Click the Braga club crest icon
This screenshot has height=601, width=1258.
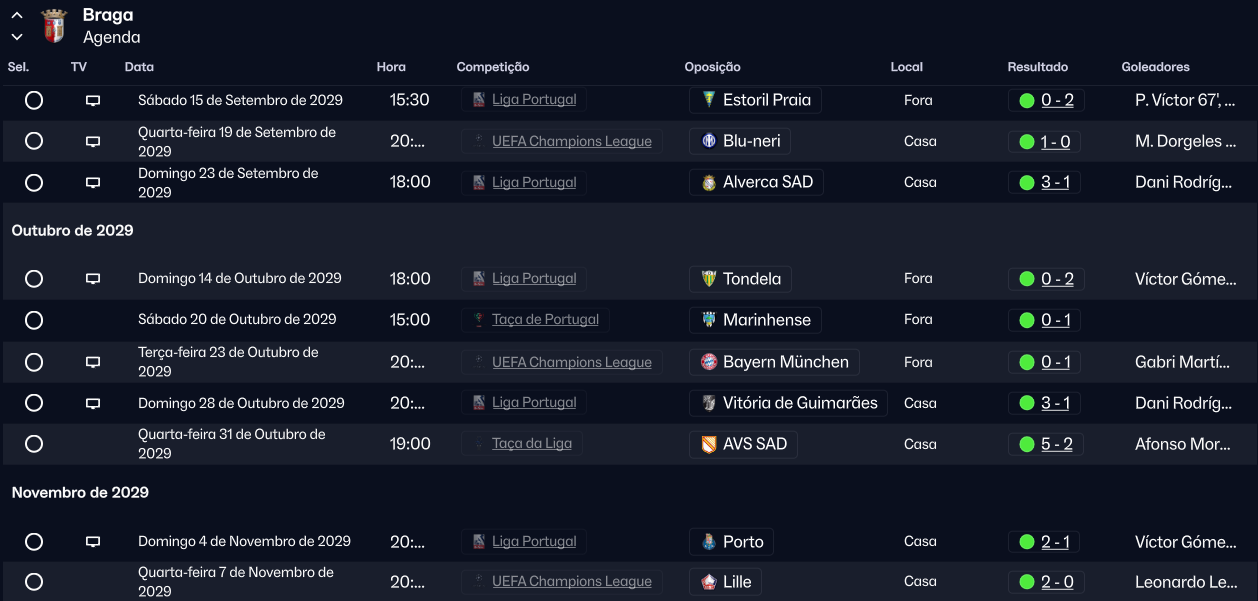click(x=54, y=26)
